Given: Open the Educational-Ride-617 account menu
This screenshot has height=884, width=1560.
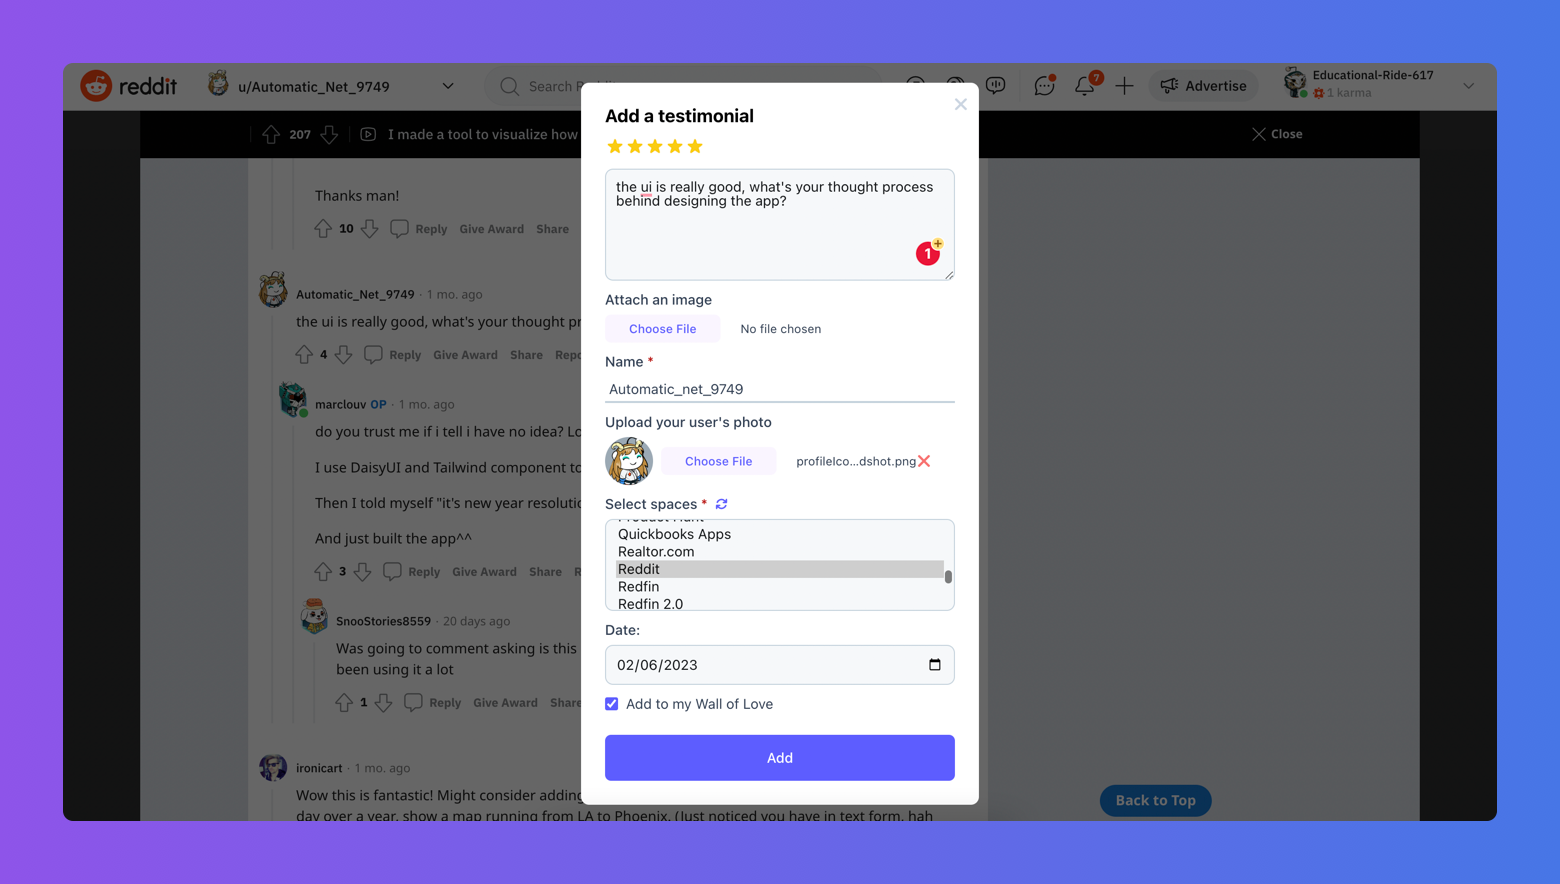Looking at the screenshot, I should [1468, 86].
